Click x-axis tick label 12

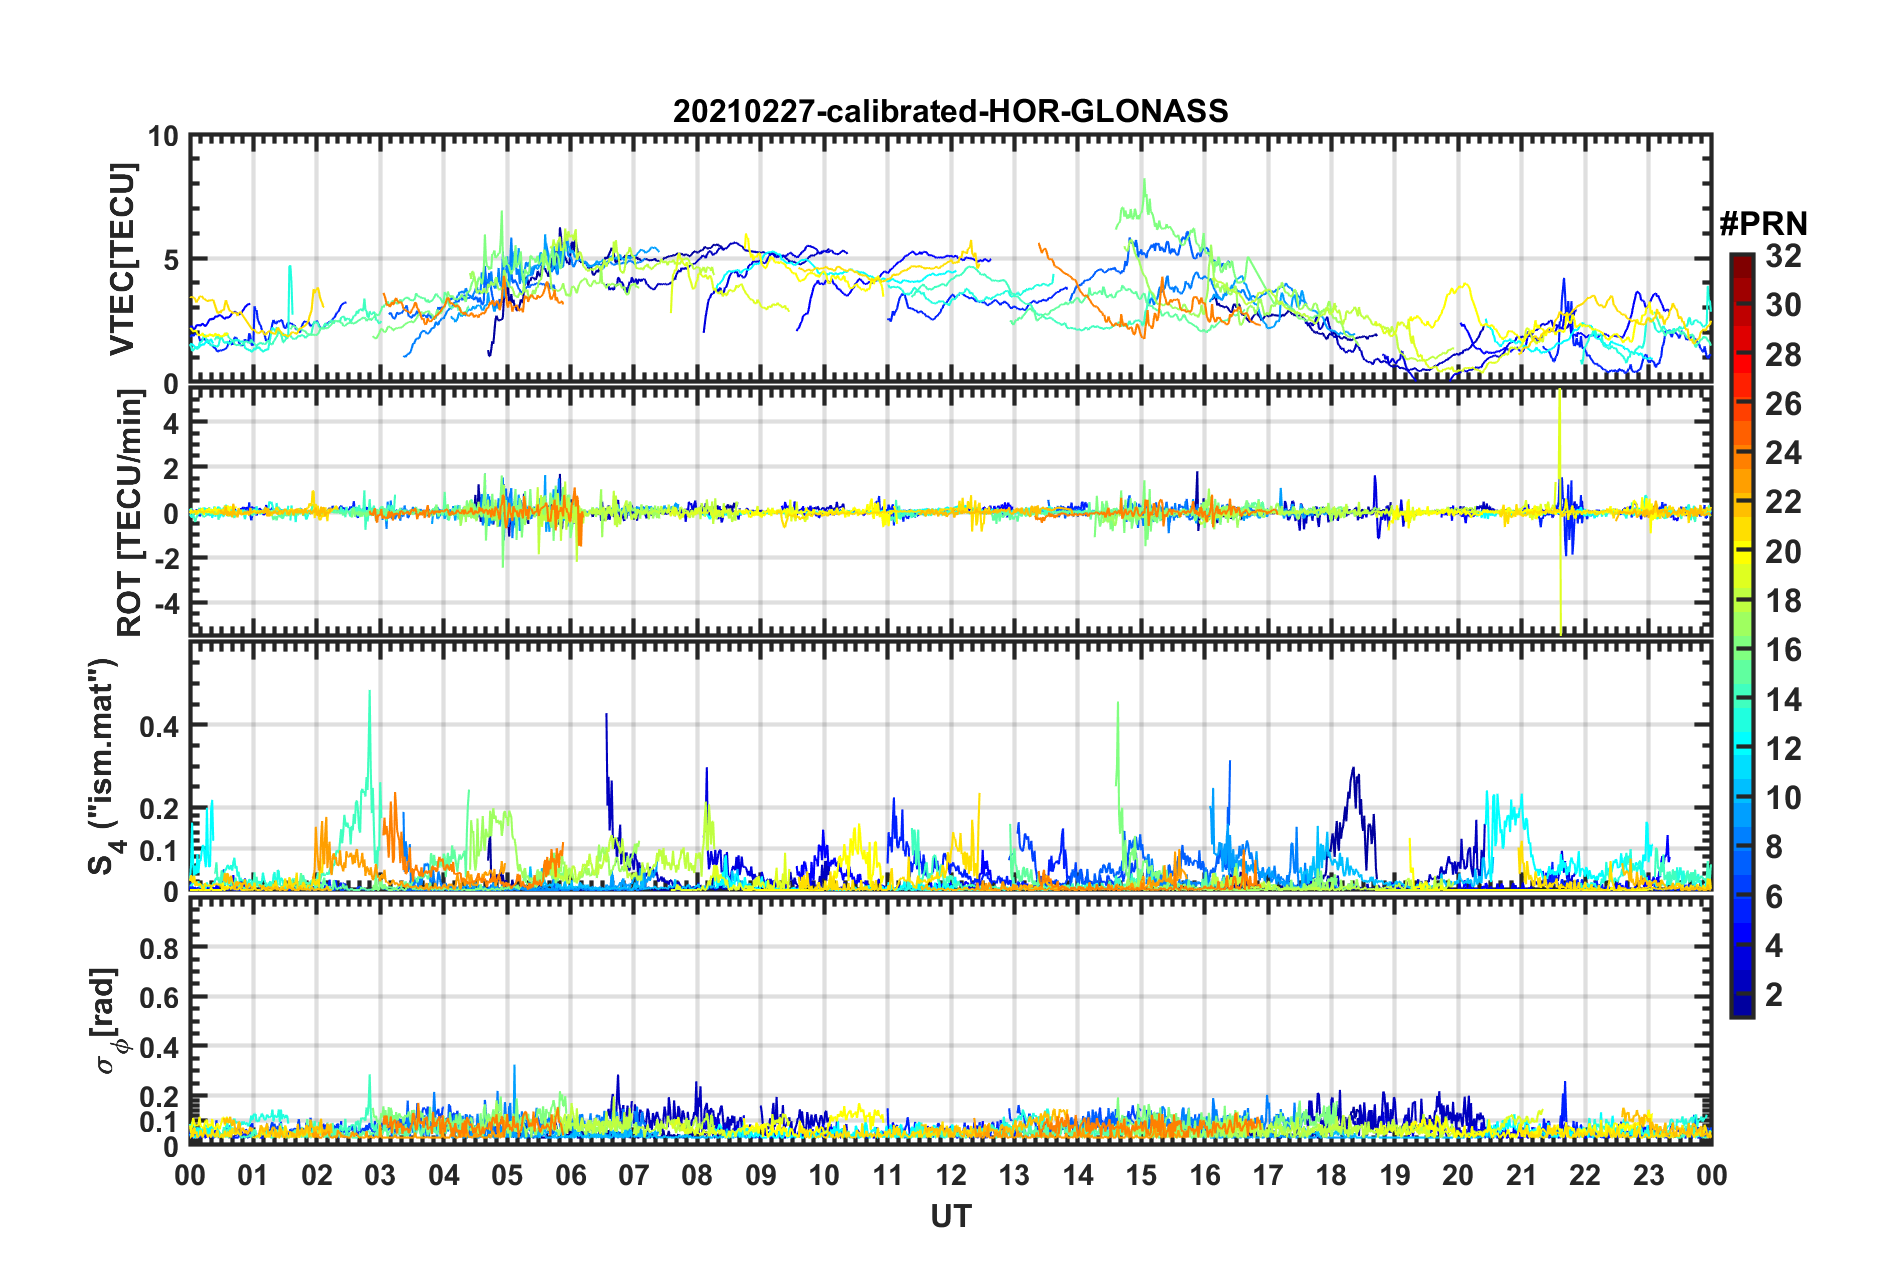click(x=951, y=1175)
